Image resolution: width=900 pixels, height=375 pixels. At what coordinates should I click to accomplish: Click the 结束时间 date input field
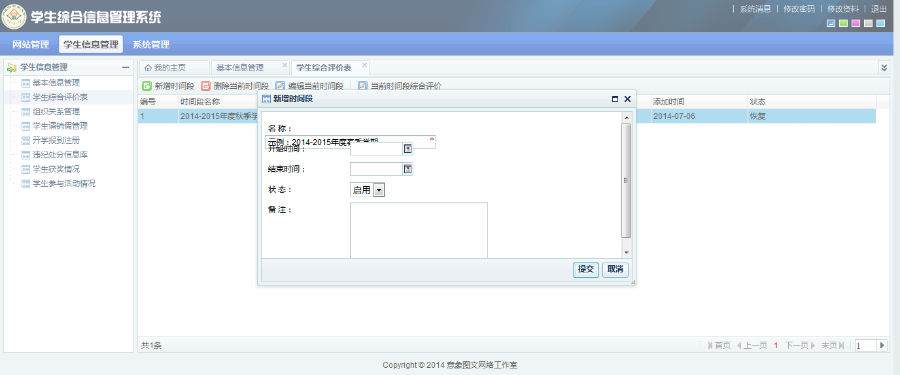[x=377, y=169]
